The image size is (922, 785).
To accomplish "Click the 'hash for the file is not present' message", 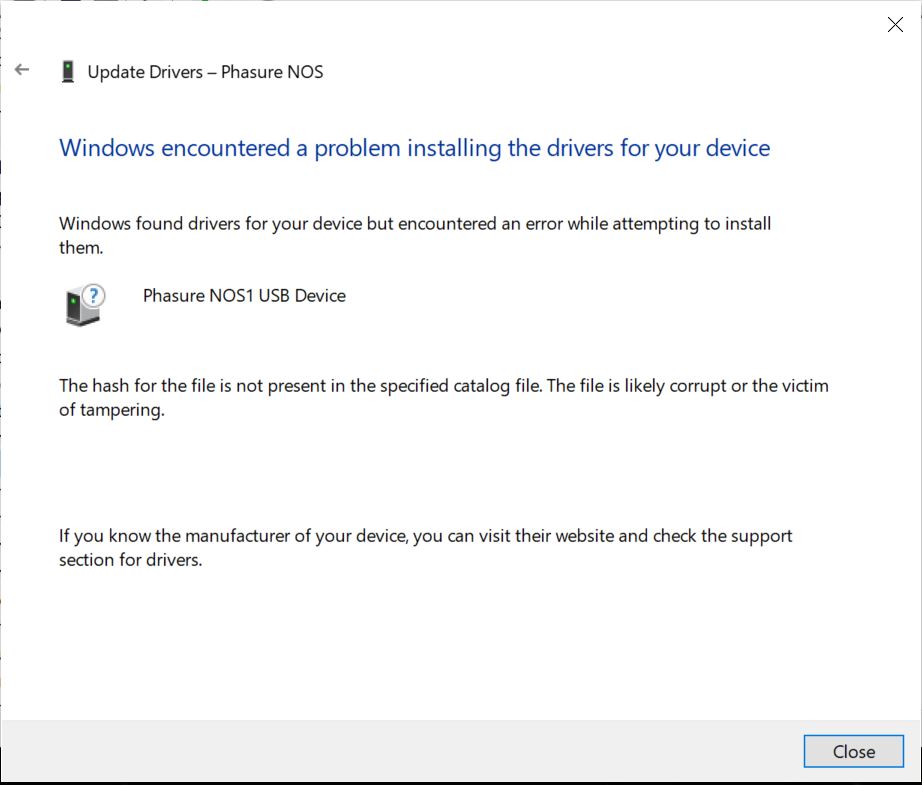I will pos(443,397).
